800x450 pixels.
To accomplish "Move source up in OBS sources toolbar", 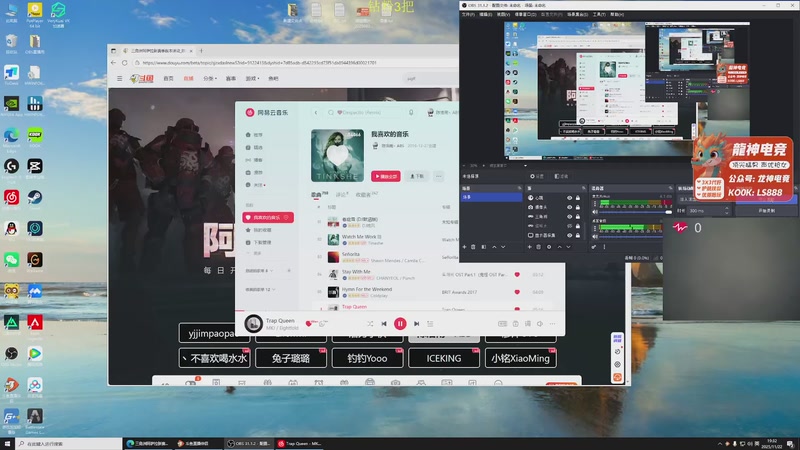I will tap(559, 247).
